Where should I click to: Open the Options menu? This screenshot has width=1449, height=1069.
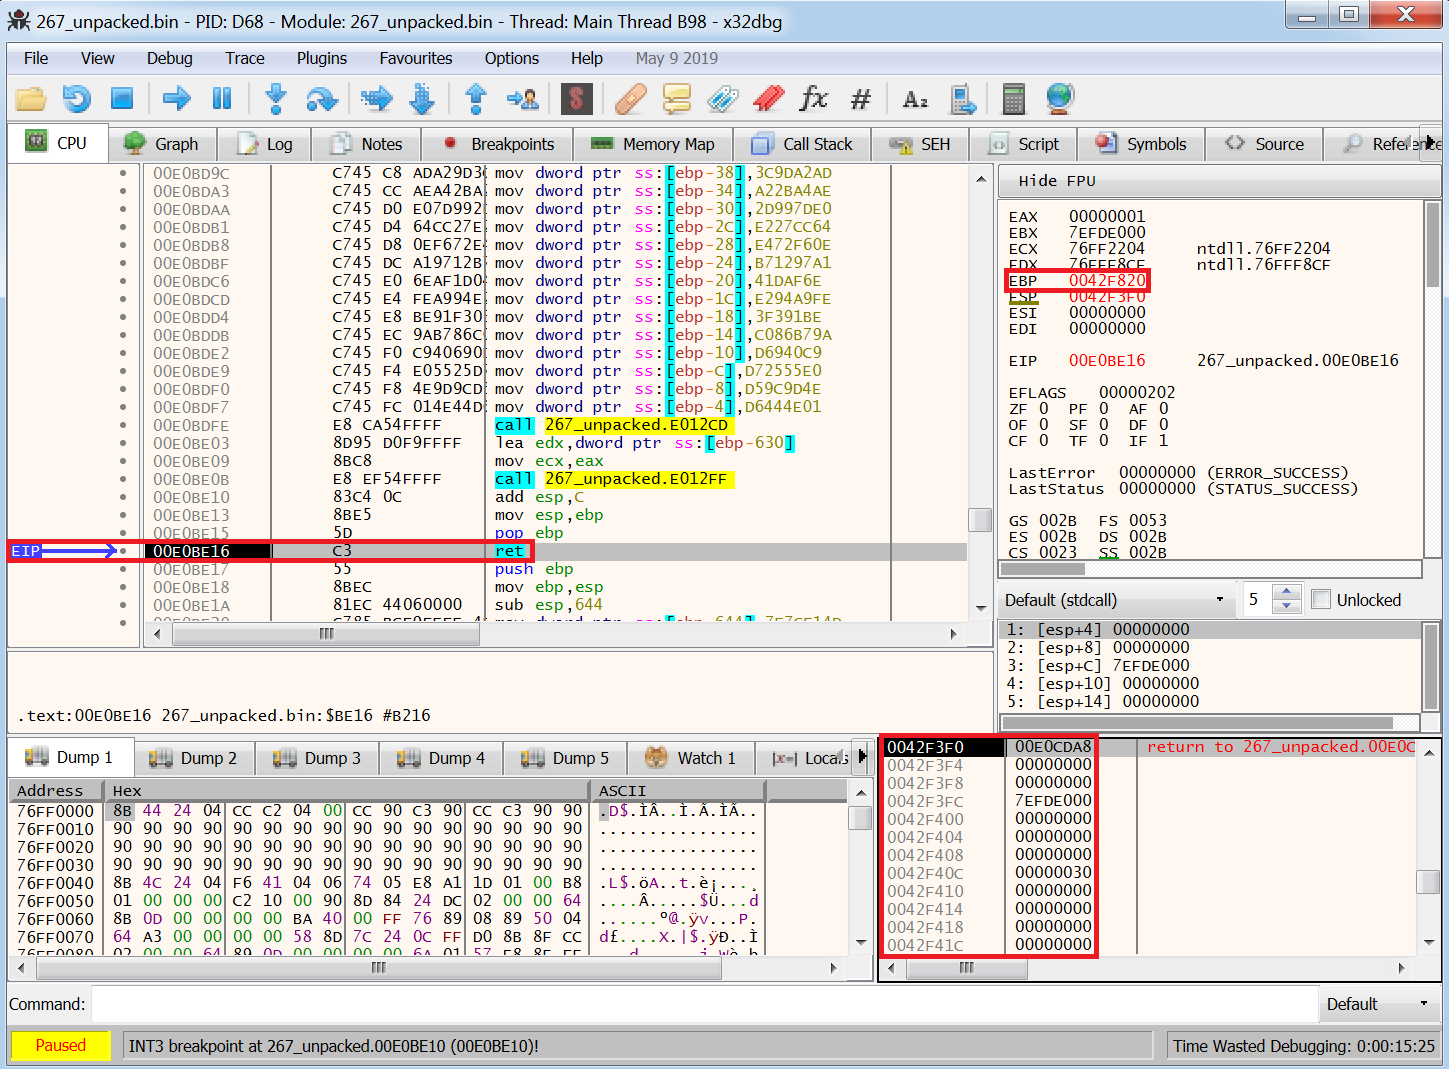(512, 58)
